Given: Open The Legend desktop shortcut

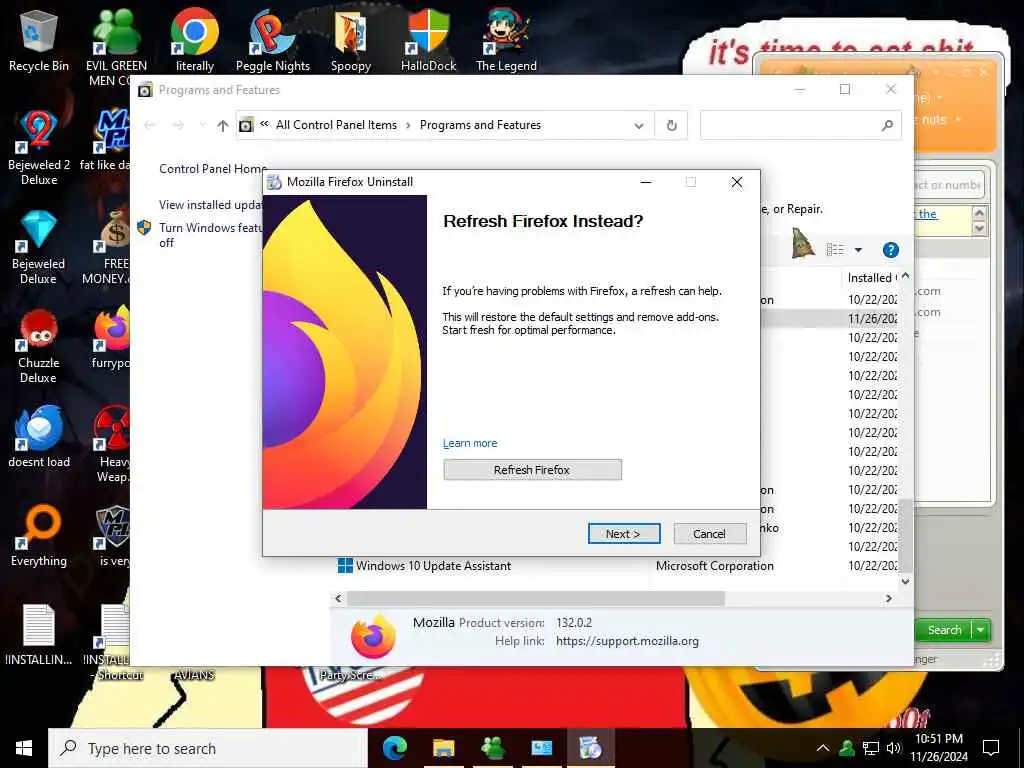Looking at the screenshot, I should tap(506, 40).
